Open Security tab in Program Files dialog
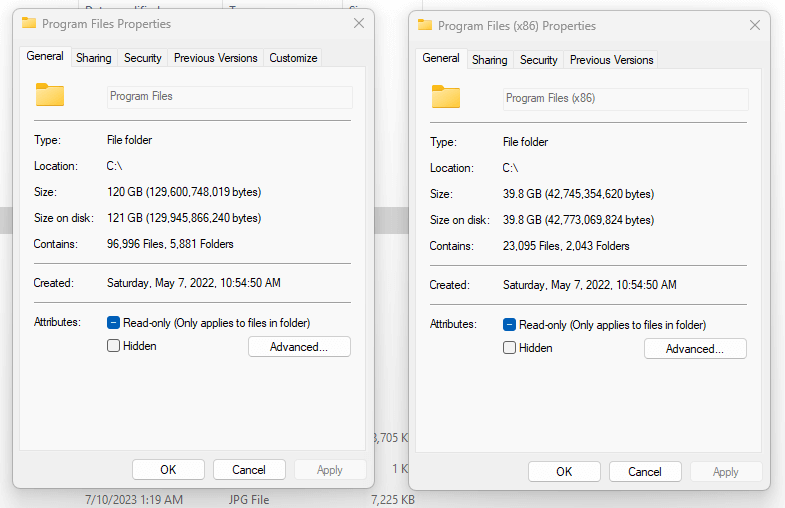This screenshot has height=508, width=785. pos(143,58)
